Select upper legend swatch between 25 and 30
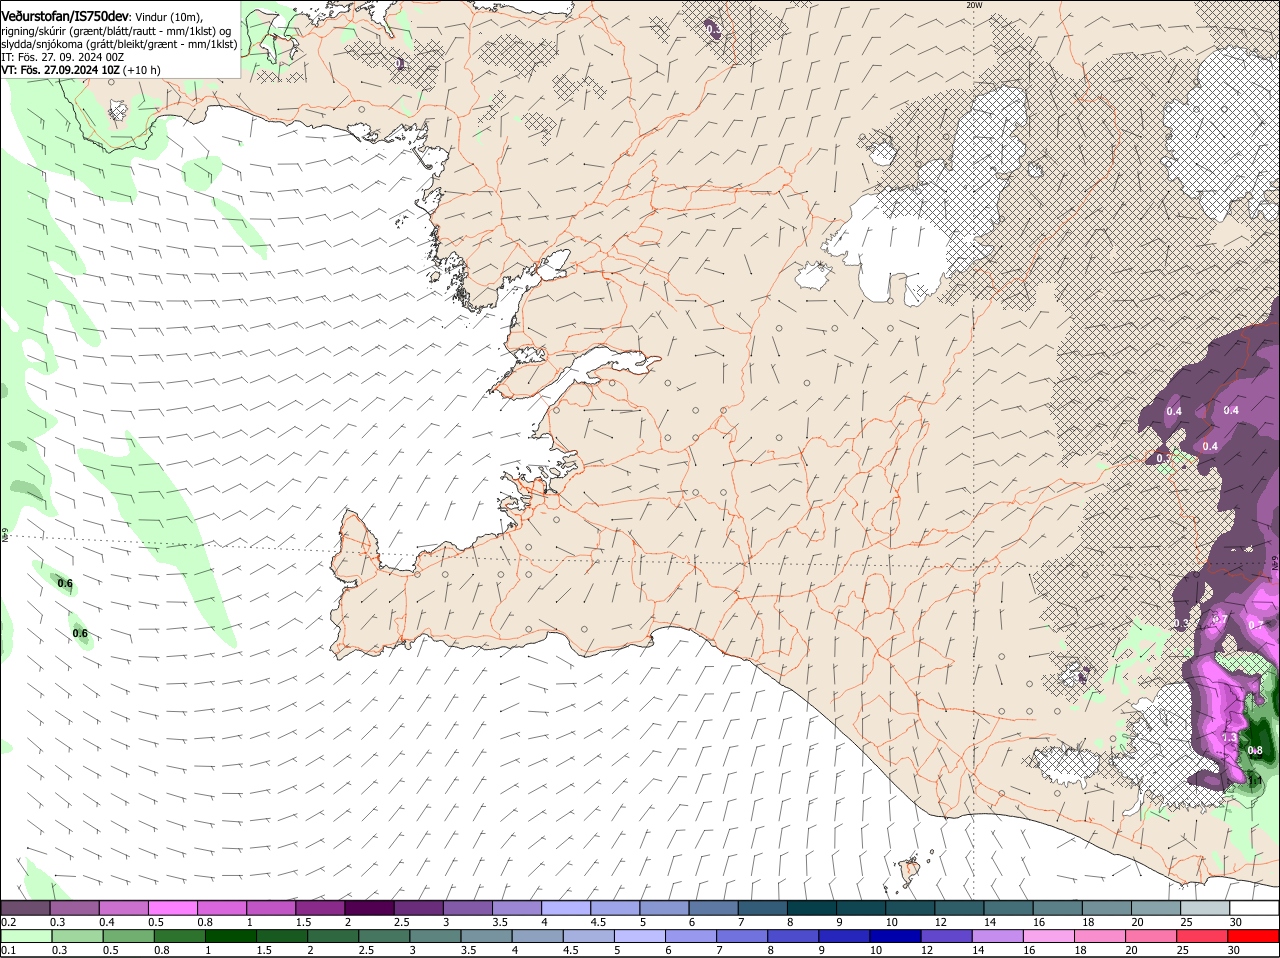This screenshot has width=1280, height=958. [1206, 907]
